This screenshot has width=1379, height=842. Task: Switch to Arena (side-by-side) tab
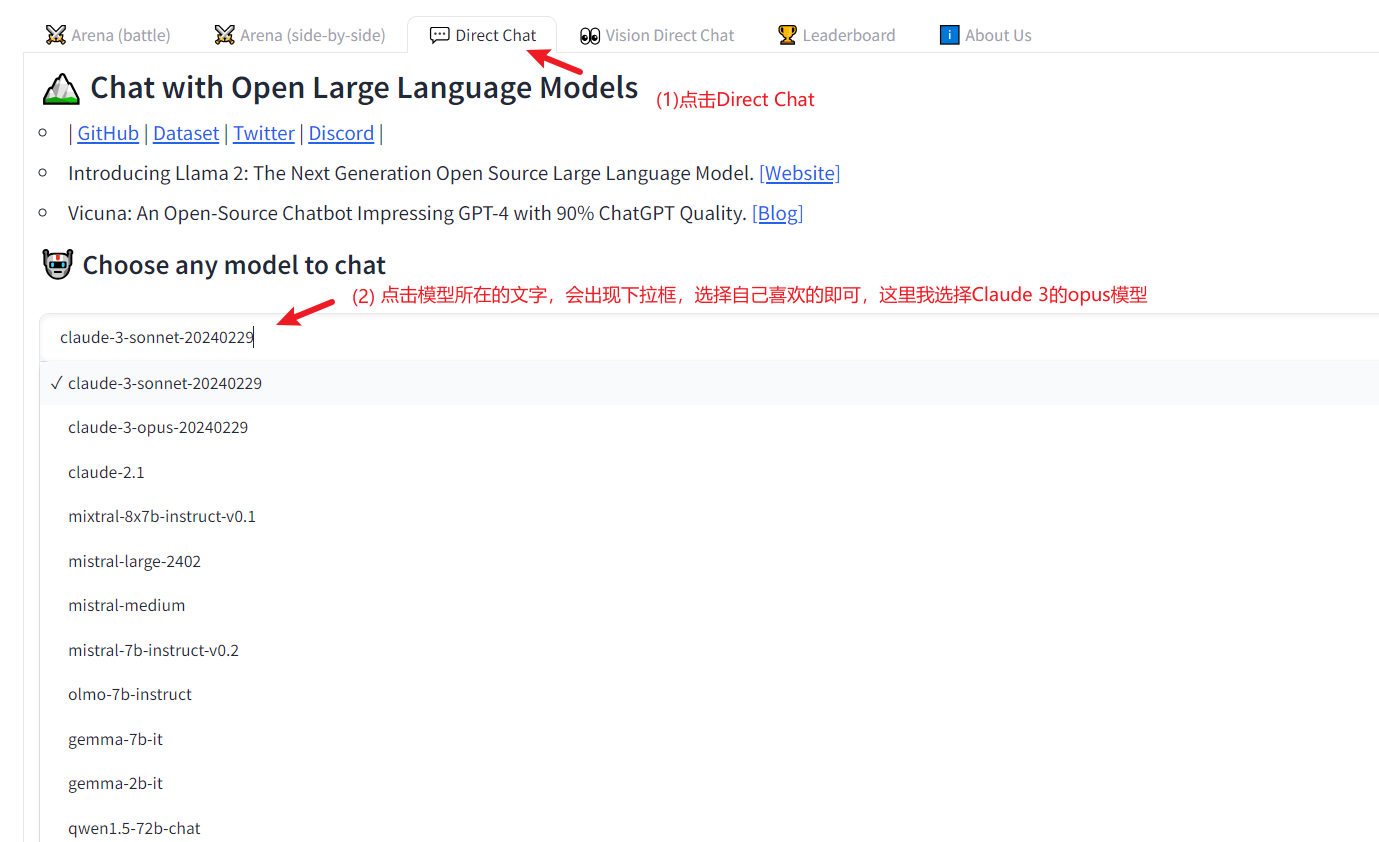pyautogui.click(x=300, y=35)
